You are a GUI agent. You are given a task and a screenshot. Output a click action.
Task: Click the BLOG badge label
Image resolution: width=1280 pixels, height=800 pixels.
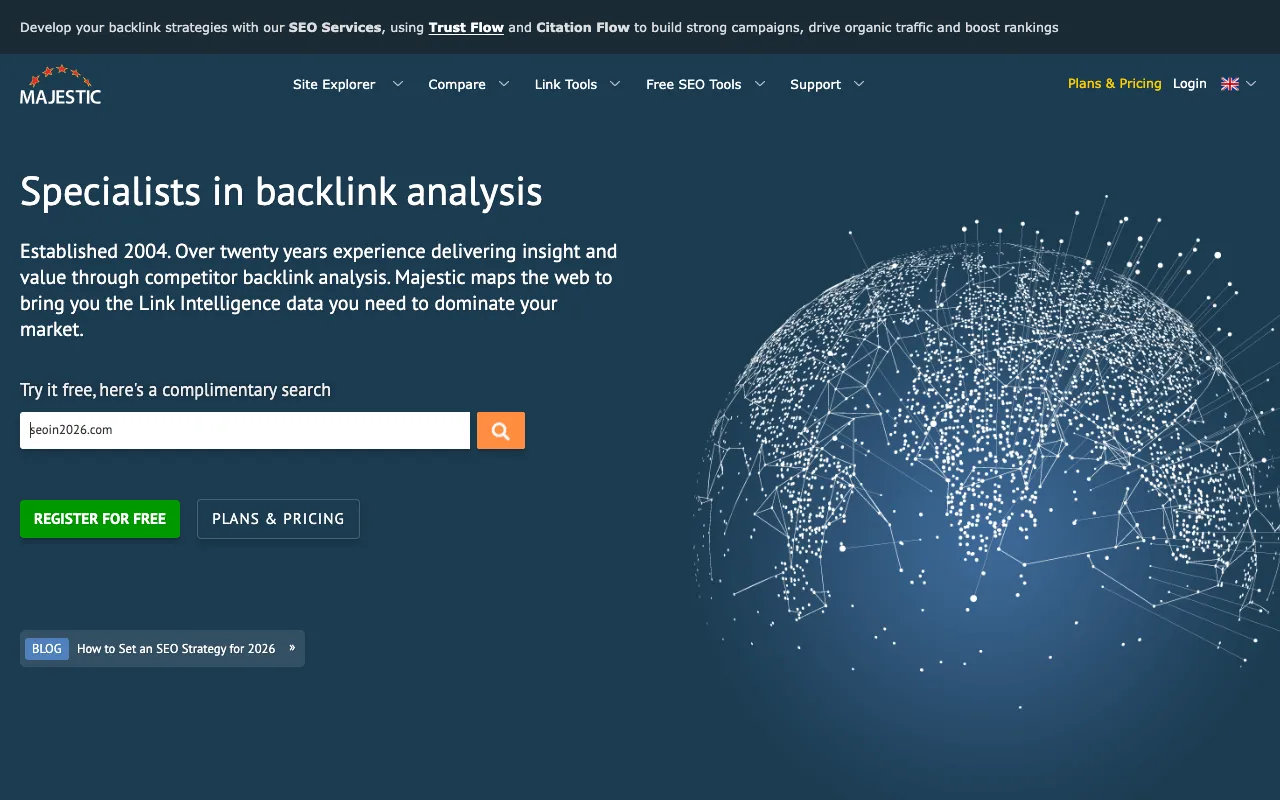[46, 648]
